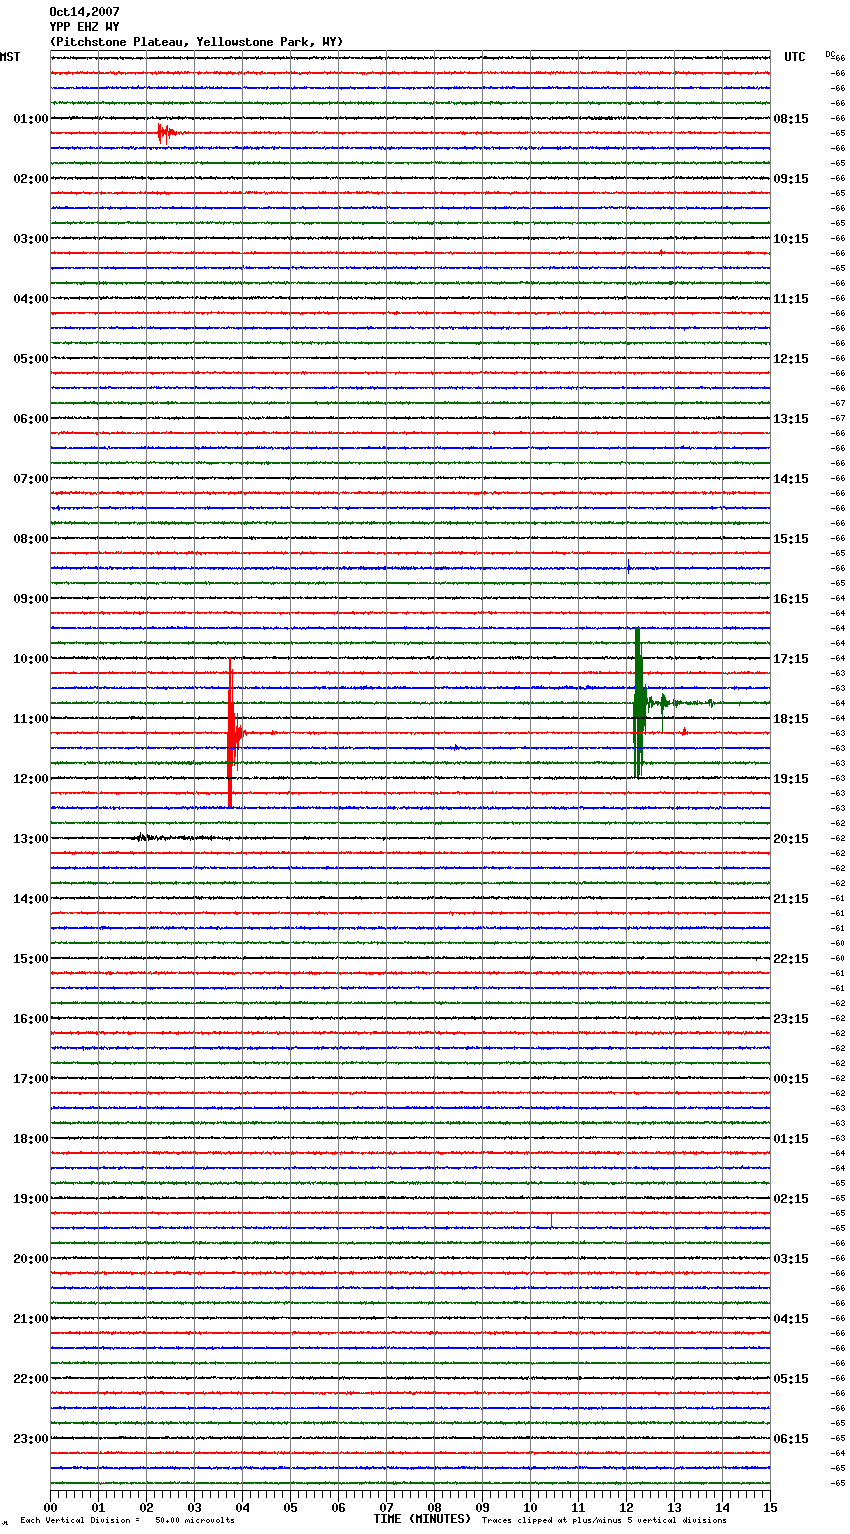Click the minute 00 x-axis tick label
Screen dimensions: 850x1534
click(50, 1507)
